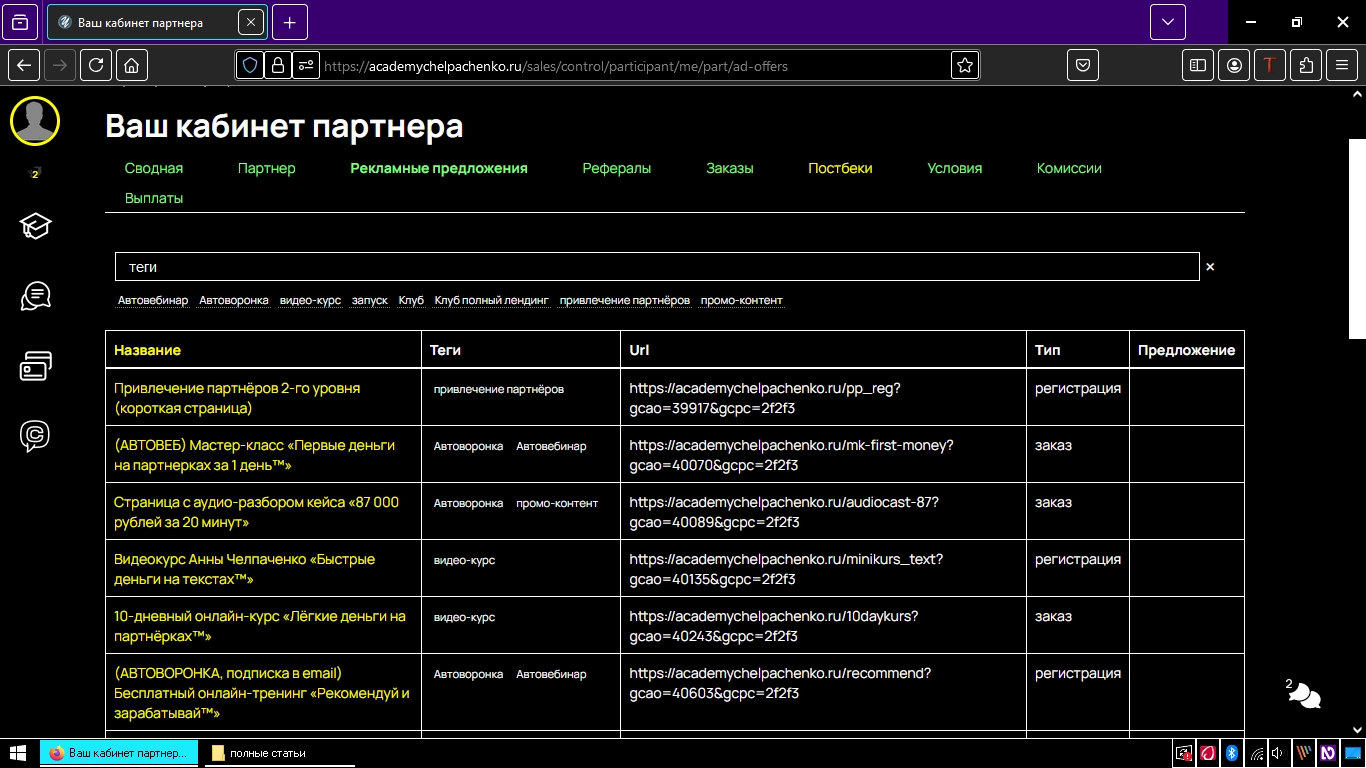The width and height of the screenshot is (1366, 768).
Task: Filter by Клуб полный лендинг tag
Action: [492, 300]
